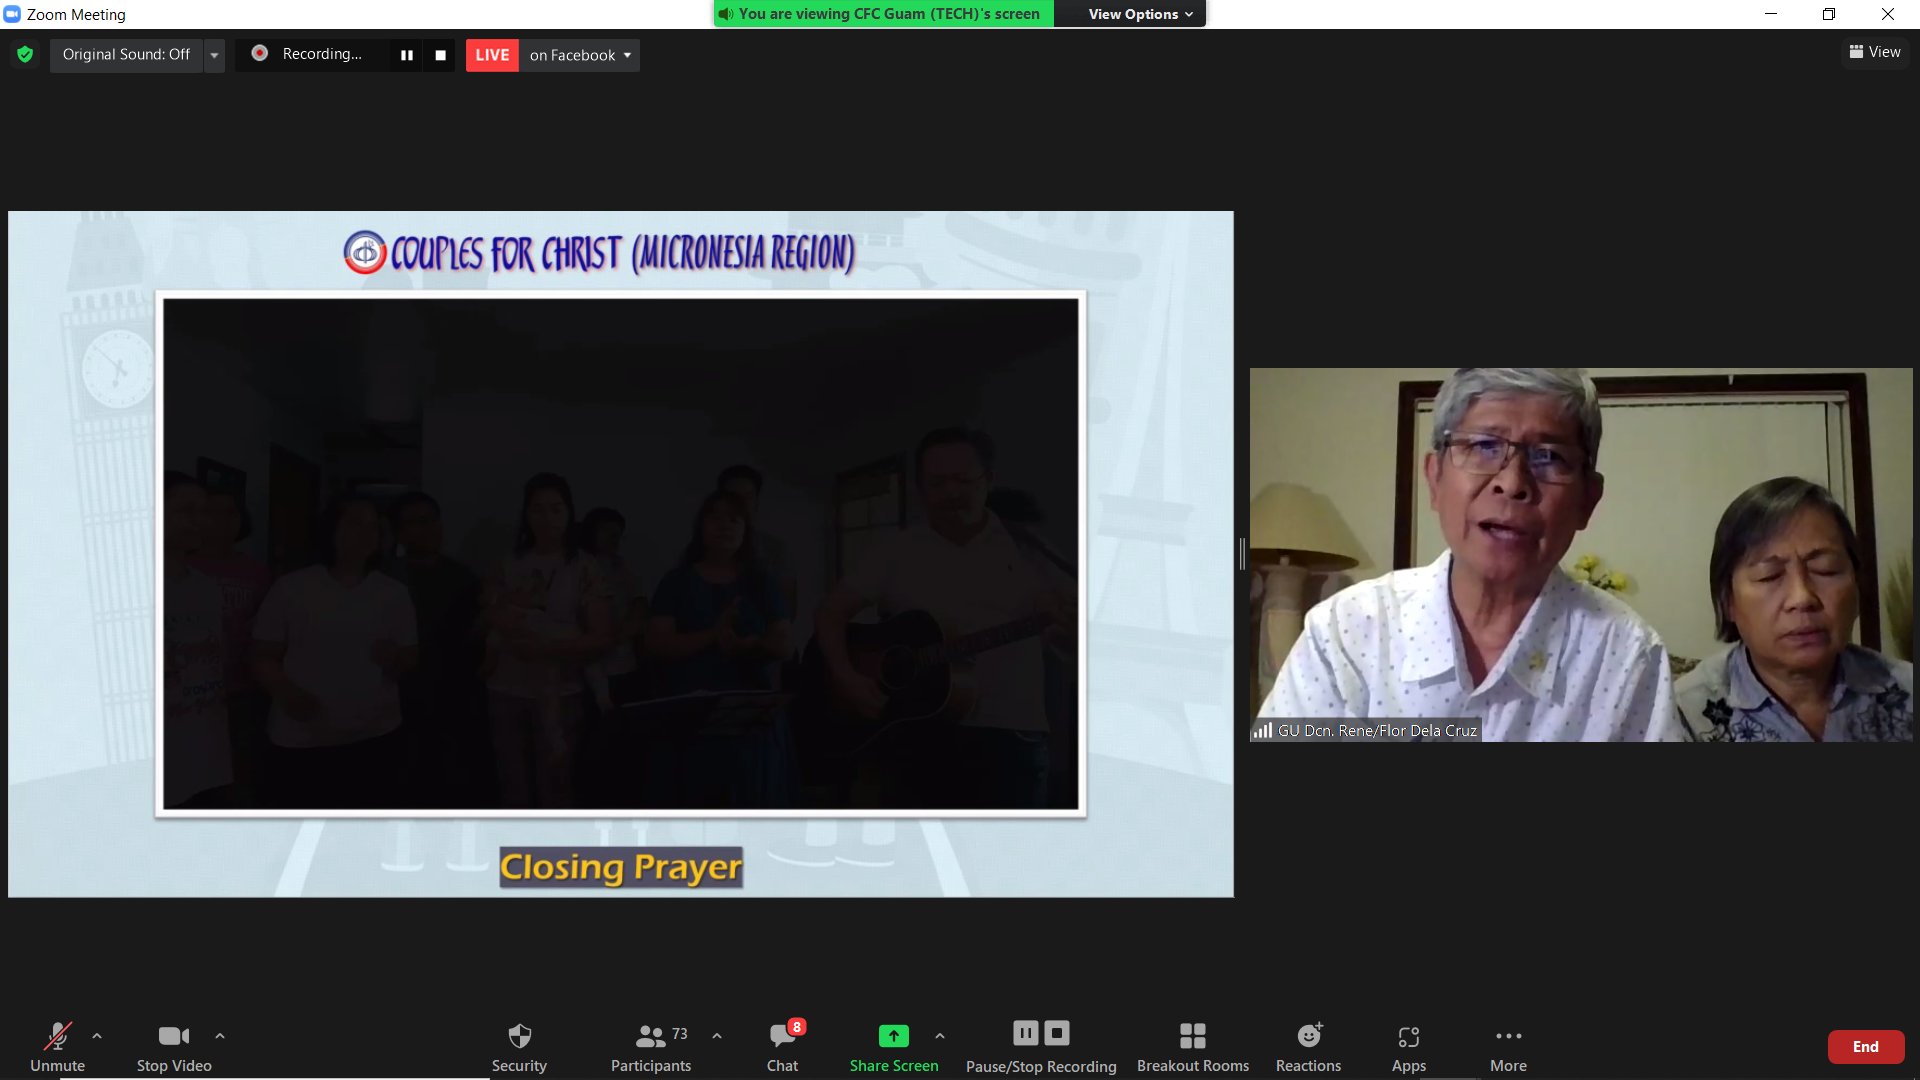Open video options arrow beside Stop Video
Image resolution: width=1920 pixels, height=1080 pixels.
click(220, 1036)
